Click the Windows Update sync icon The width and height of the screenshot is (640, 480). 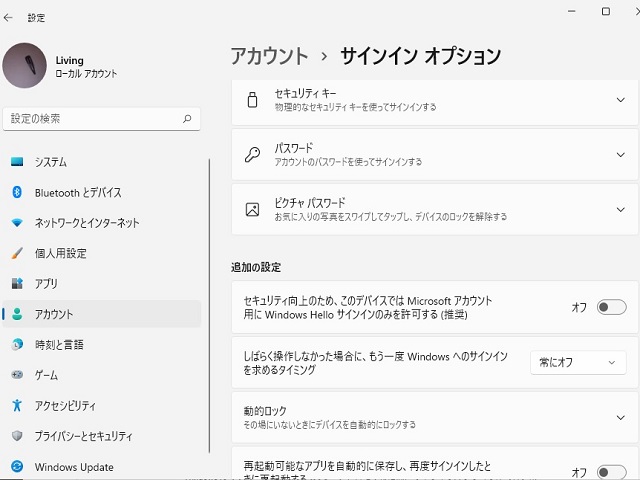[x=17, y=466]
